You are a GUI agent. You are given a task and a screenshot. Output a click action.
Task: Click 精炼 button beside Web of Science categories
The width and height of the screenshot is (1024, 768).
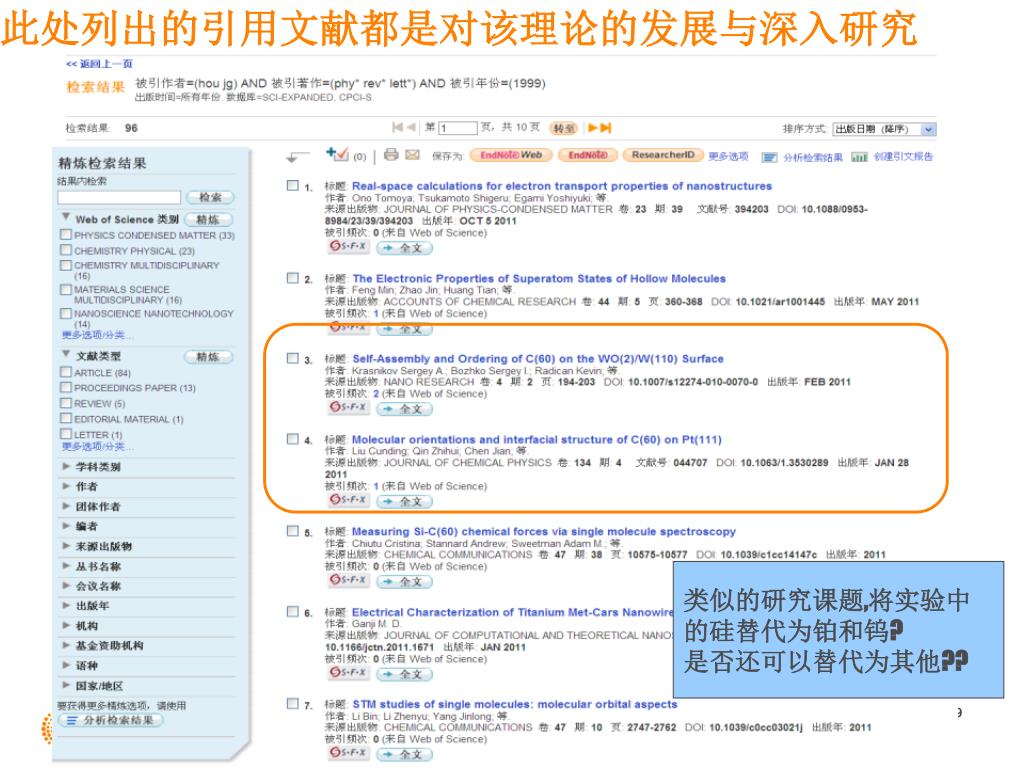(x=208, y=220)
